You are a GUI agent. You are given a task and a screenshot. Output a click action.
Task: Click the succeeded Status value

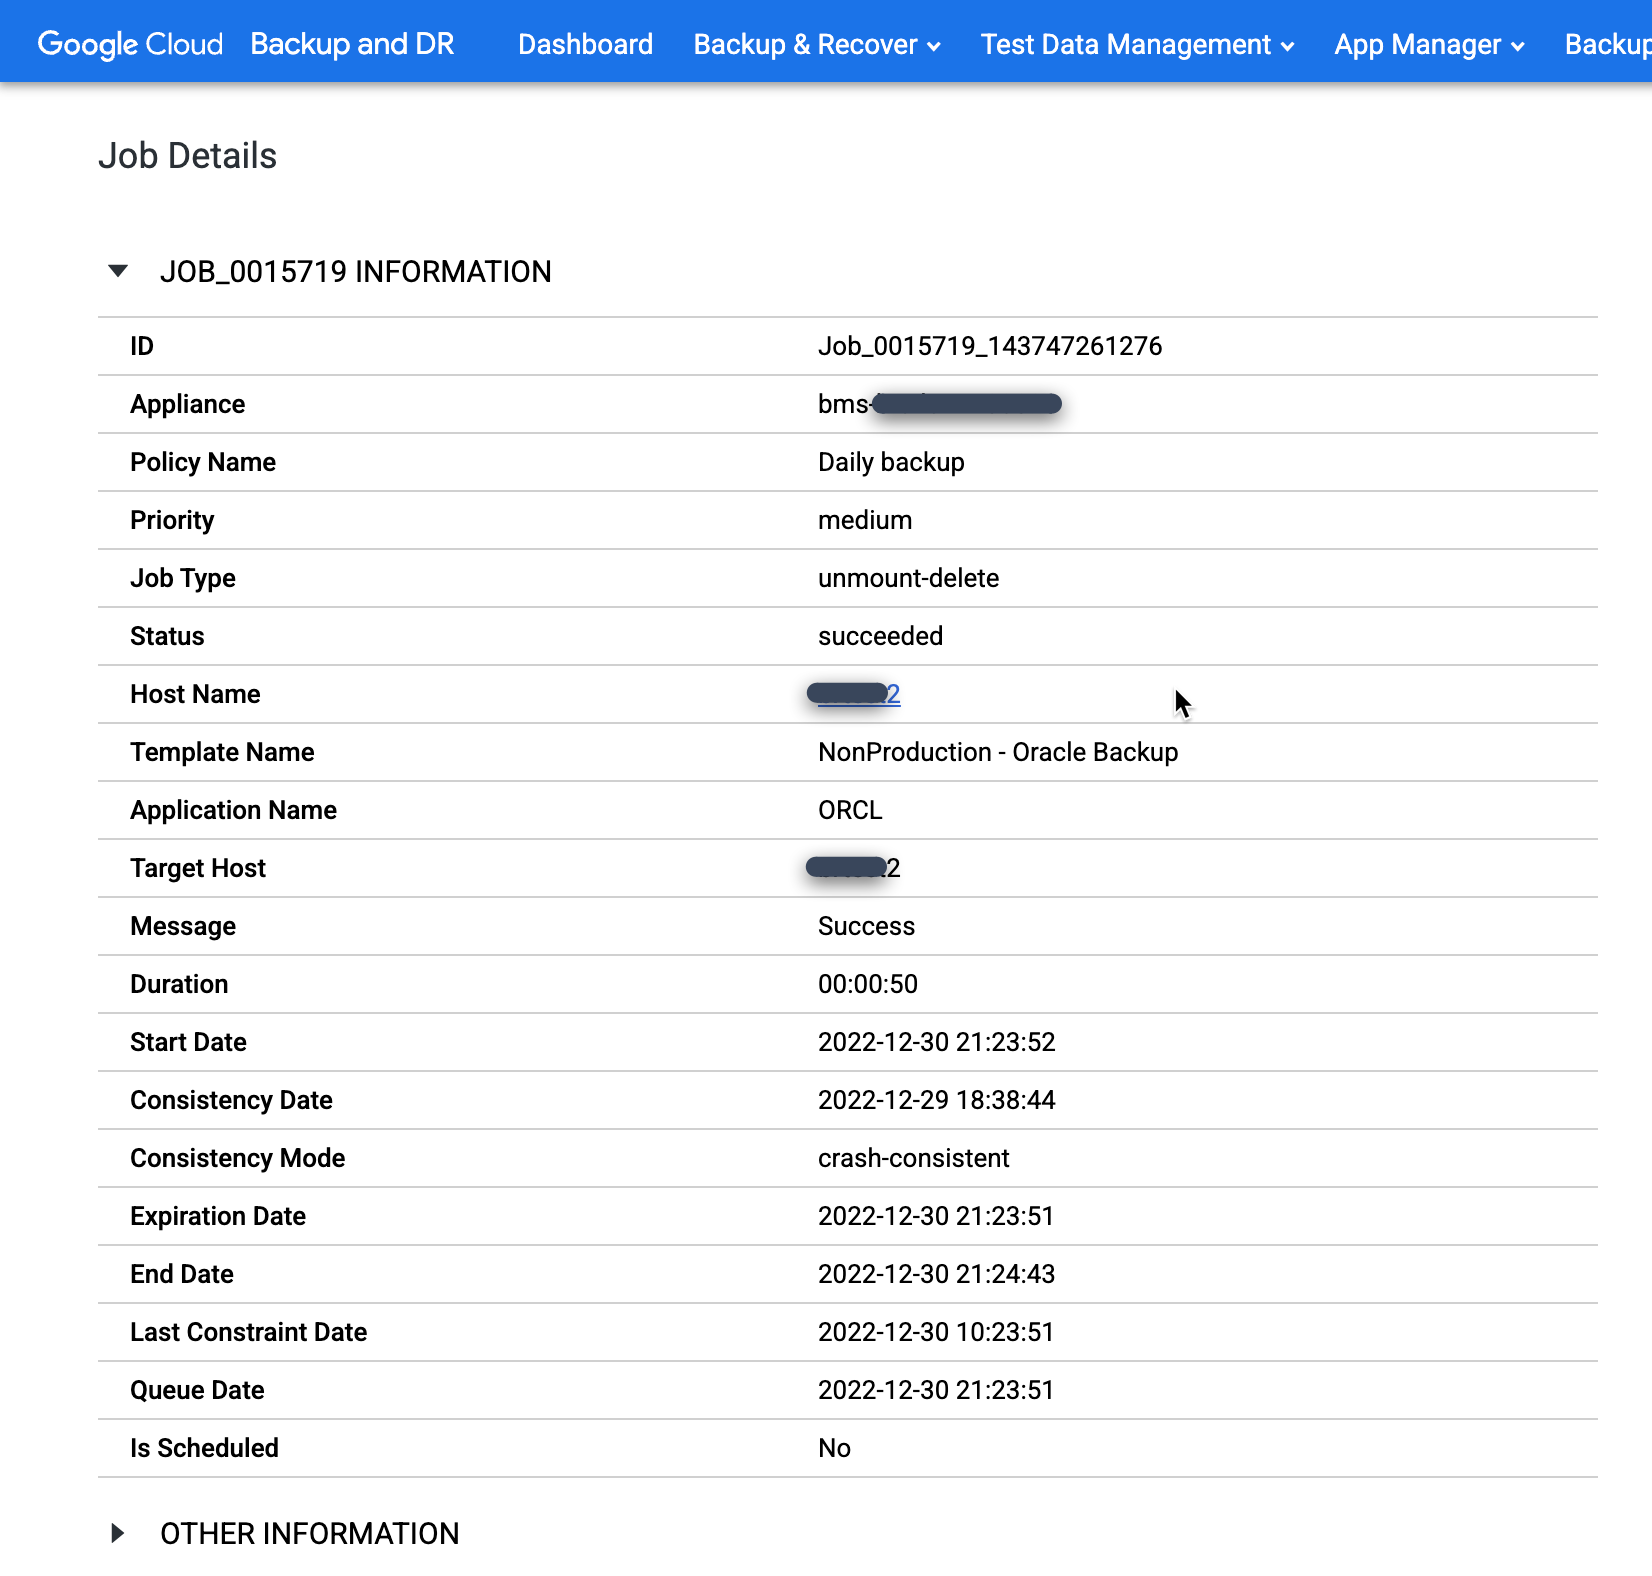pos(880,636)
